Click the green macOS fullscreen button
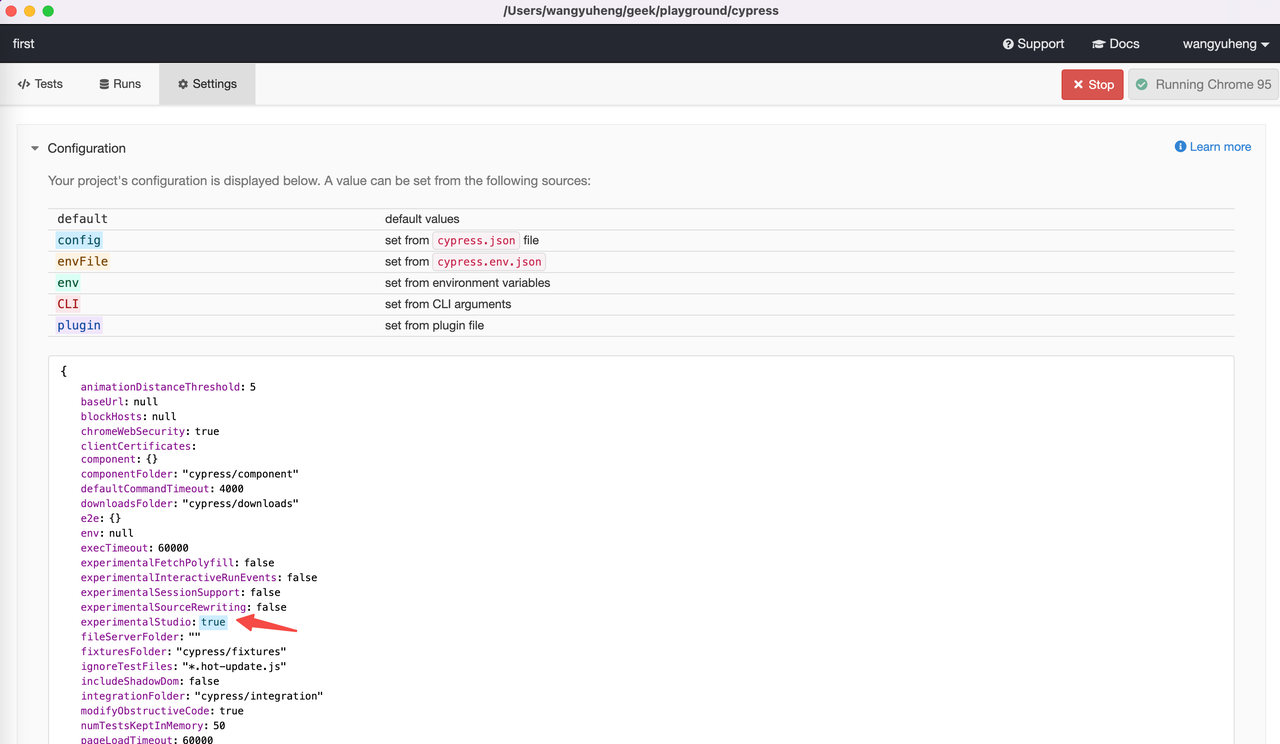Image resolution: width=1280 pixels, height=744 pixels. (x=48, y=11)
